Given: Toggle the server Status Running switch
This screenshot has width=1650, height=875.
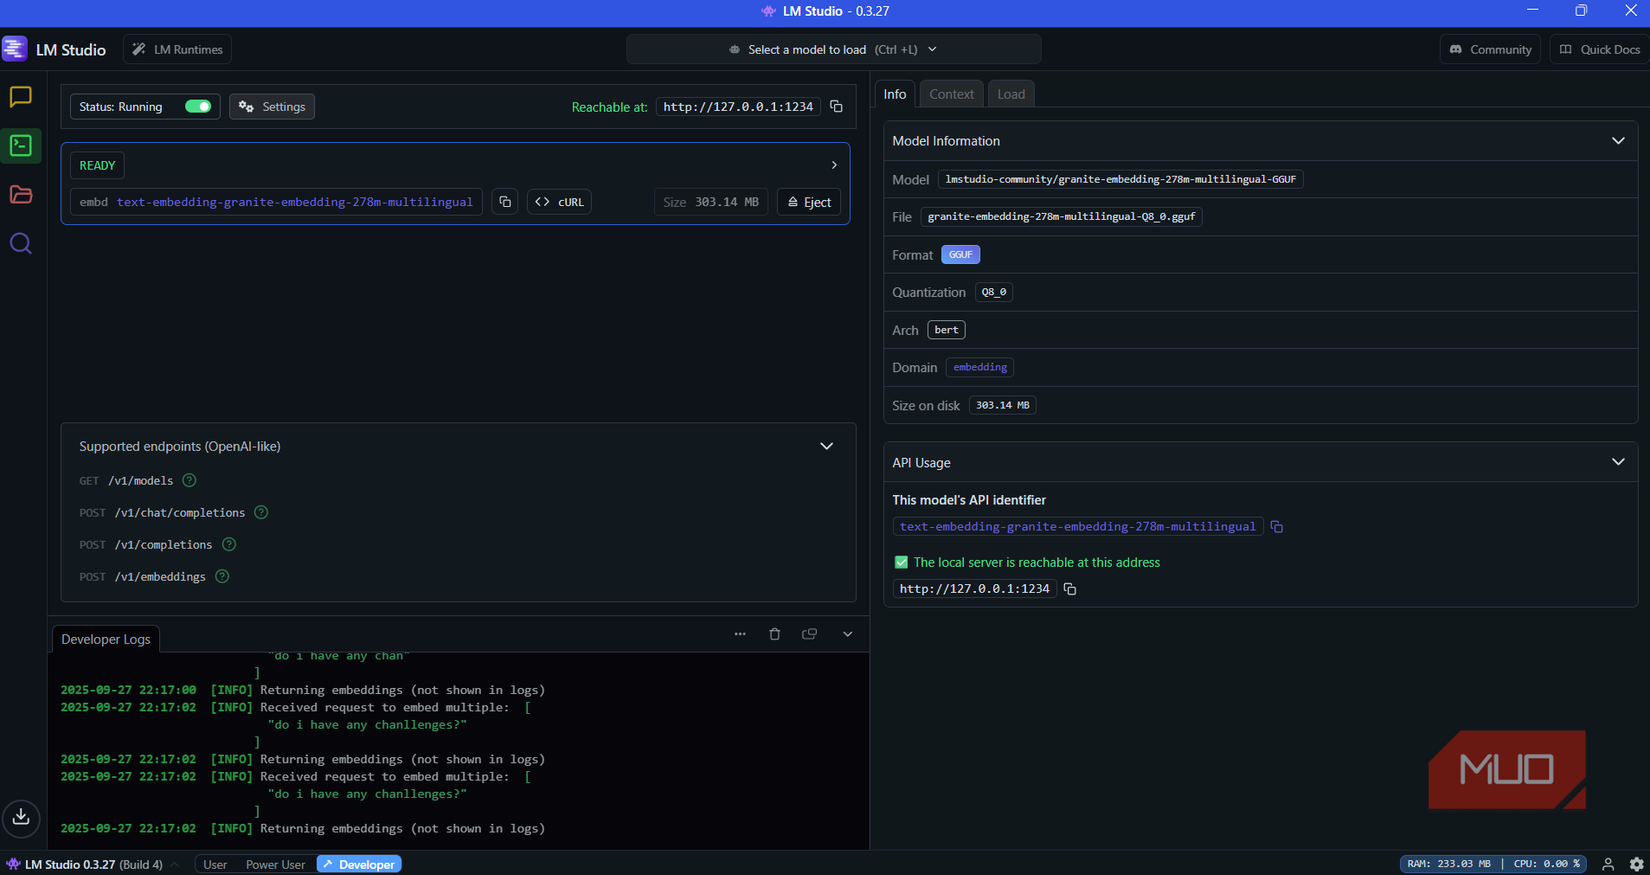Looking at the screenshot, I should click(x=198, y=106).
